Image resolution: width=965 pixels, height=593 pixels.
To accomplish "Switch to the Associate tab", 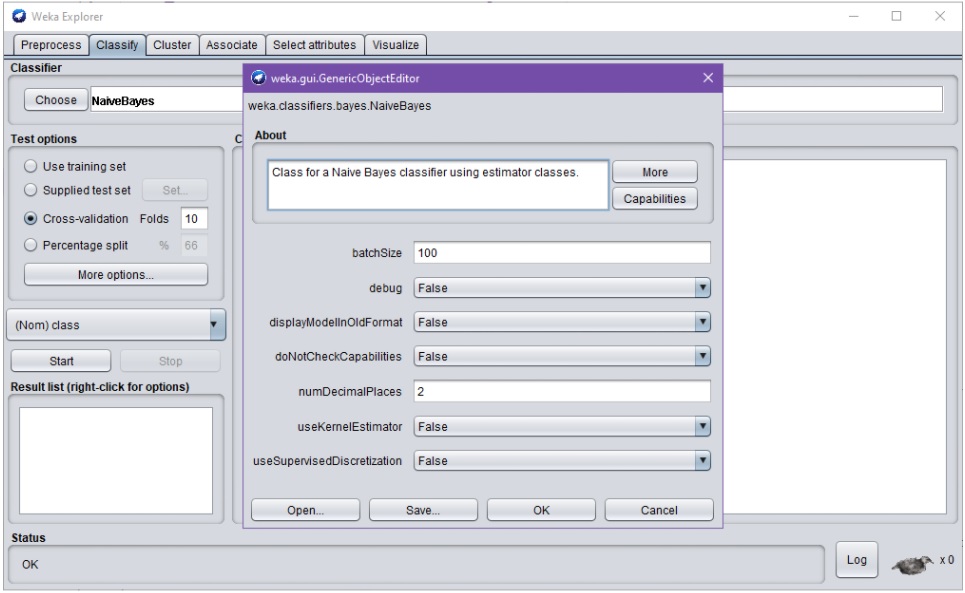I will tap(232, 45).
